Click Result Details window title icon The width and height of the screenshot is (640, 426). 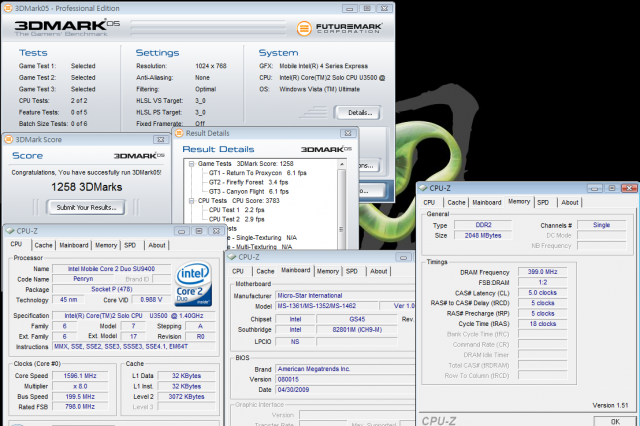(x=179, y=133)
